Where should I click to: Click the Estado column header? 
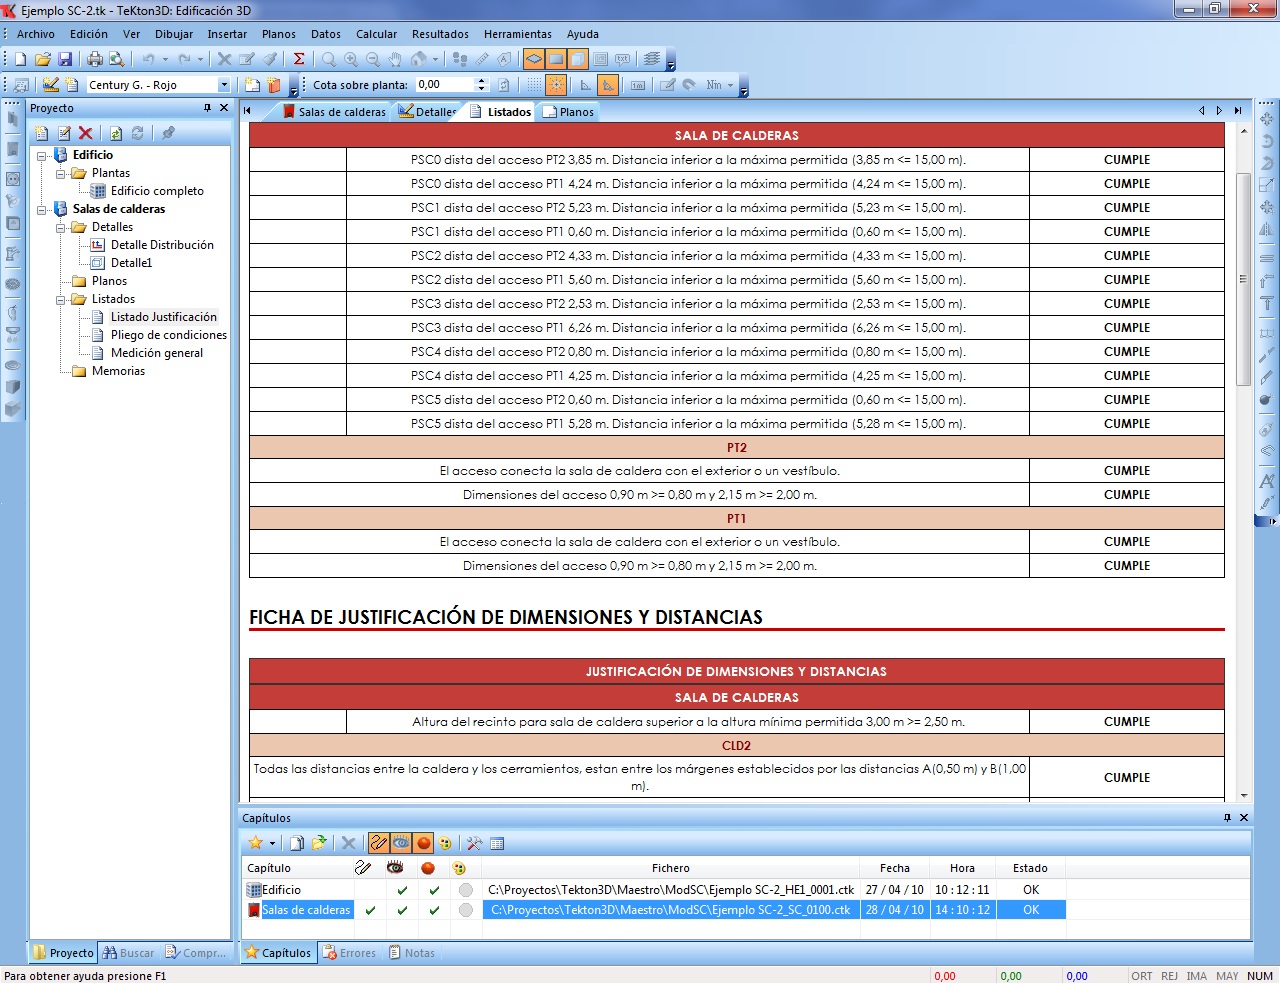(x=1030, y=868)
